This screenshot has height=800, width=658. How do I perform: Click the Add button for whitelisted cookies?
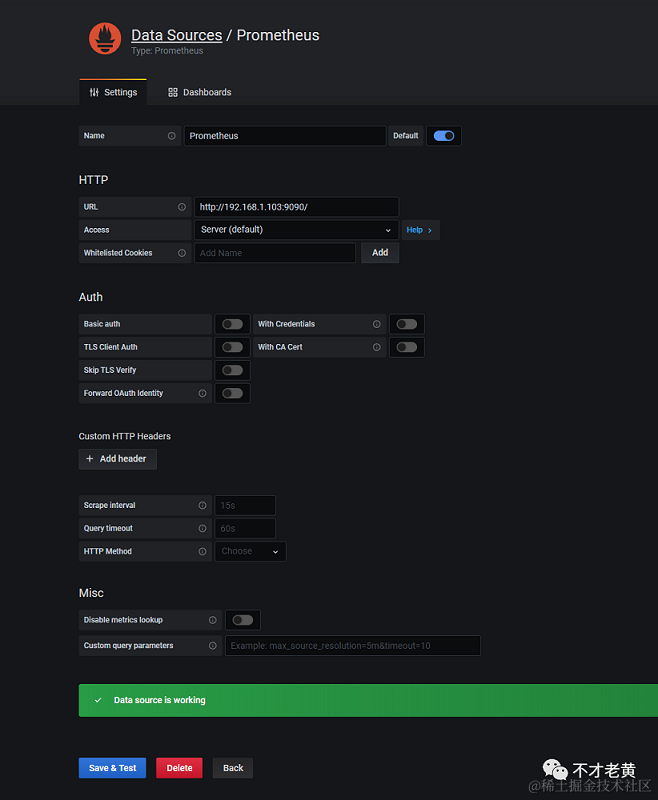(380, 253)
